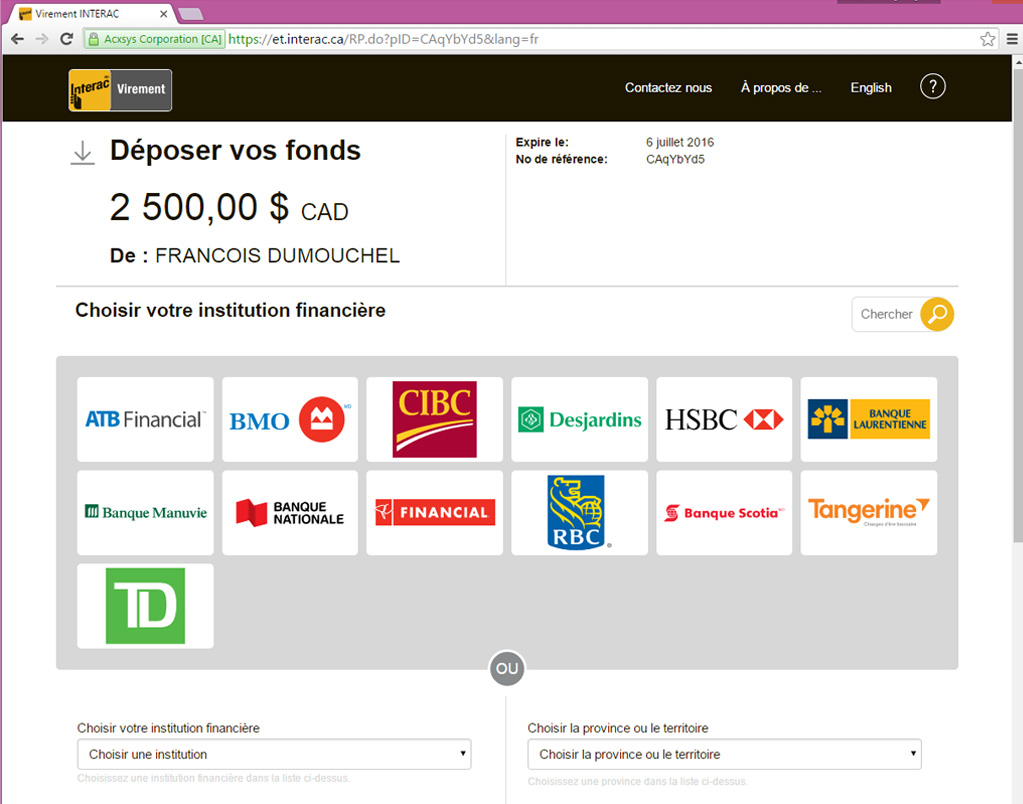The width and height of the screenshot is (1023, 804).
Task: Click the HSBC bank logo
Action: point(724,419)
